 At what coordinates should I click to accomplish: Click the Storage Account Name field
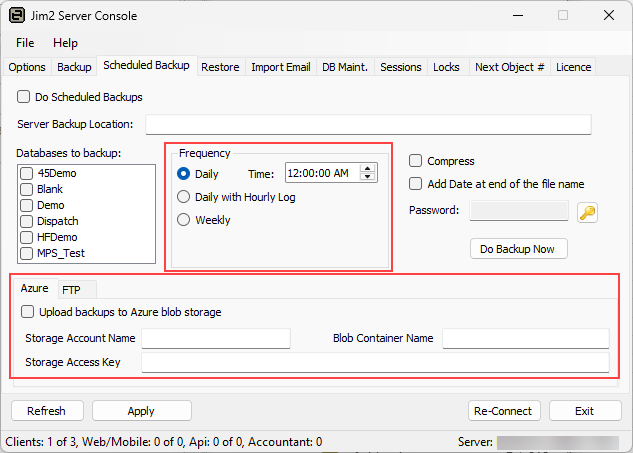[216, 338]
